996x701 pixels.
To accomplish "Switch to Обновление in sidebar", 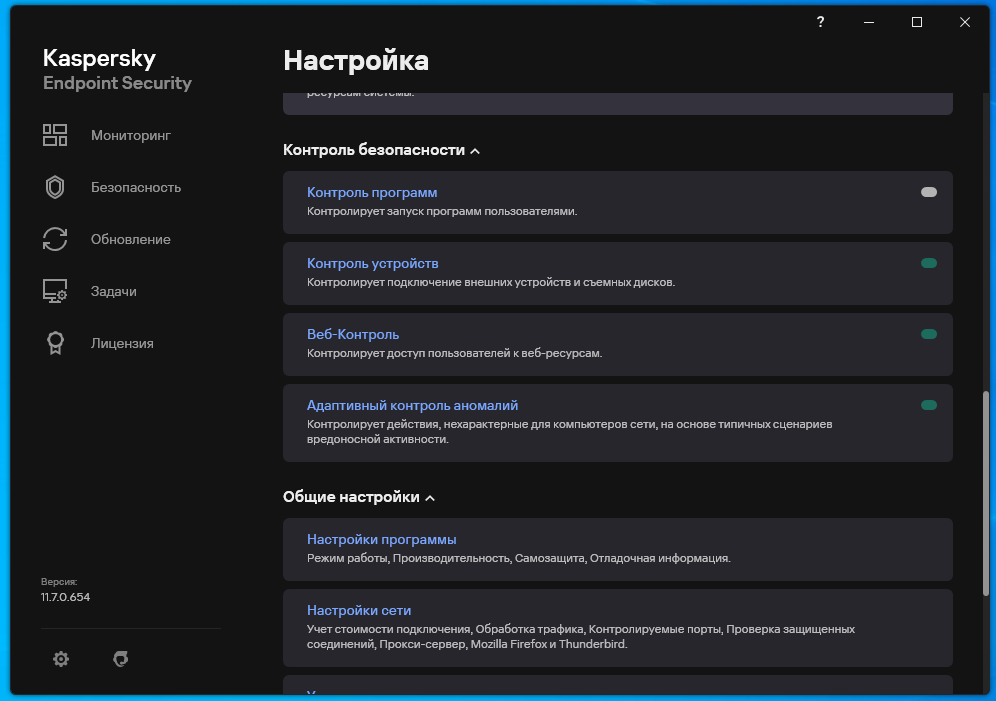I will [131, 239].
